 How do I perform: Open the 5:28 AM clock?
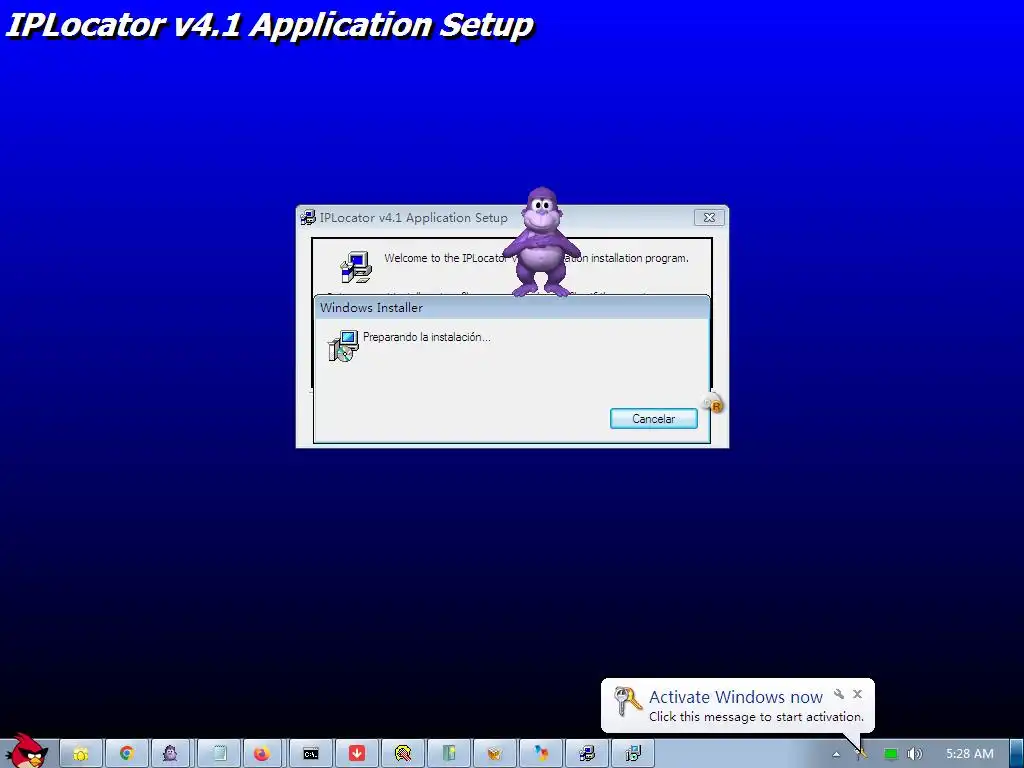[970, 754]
